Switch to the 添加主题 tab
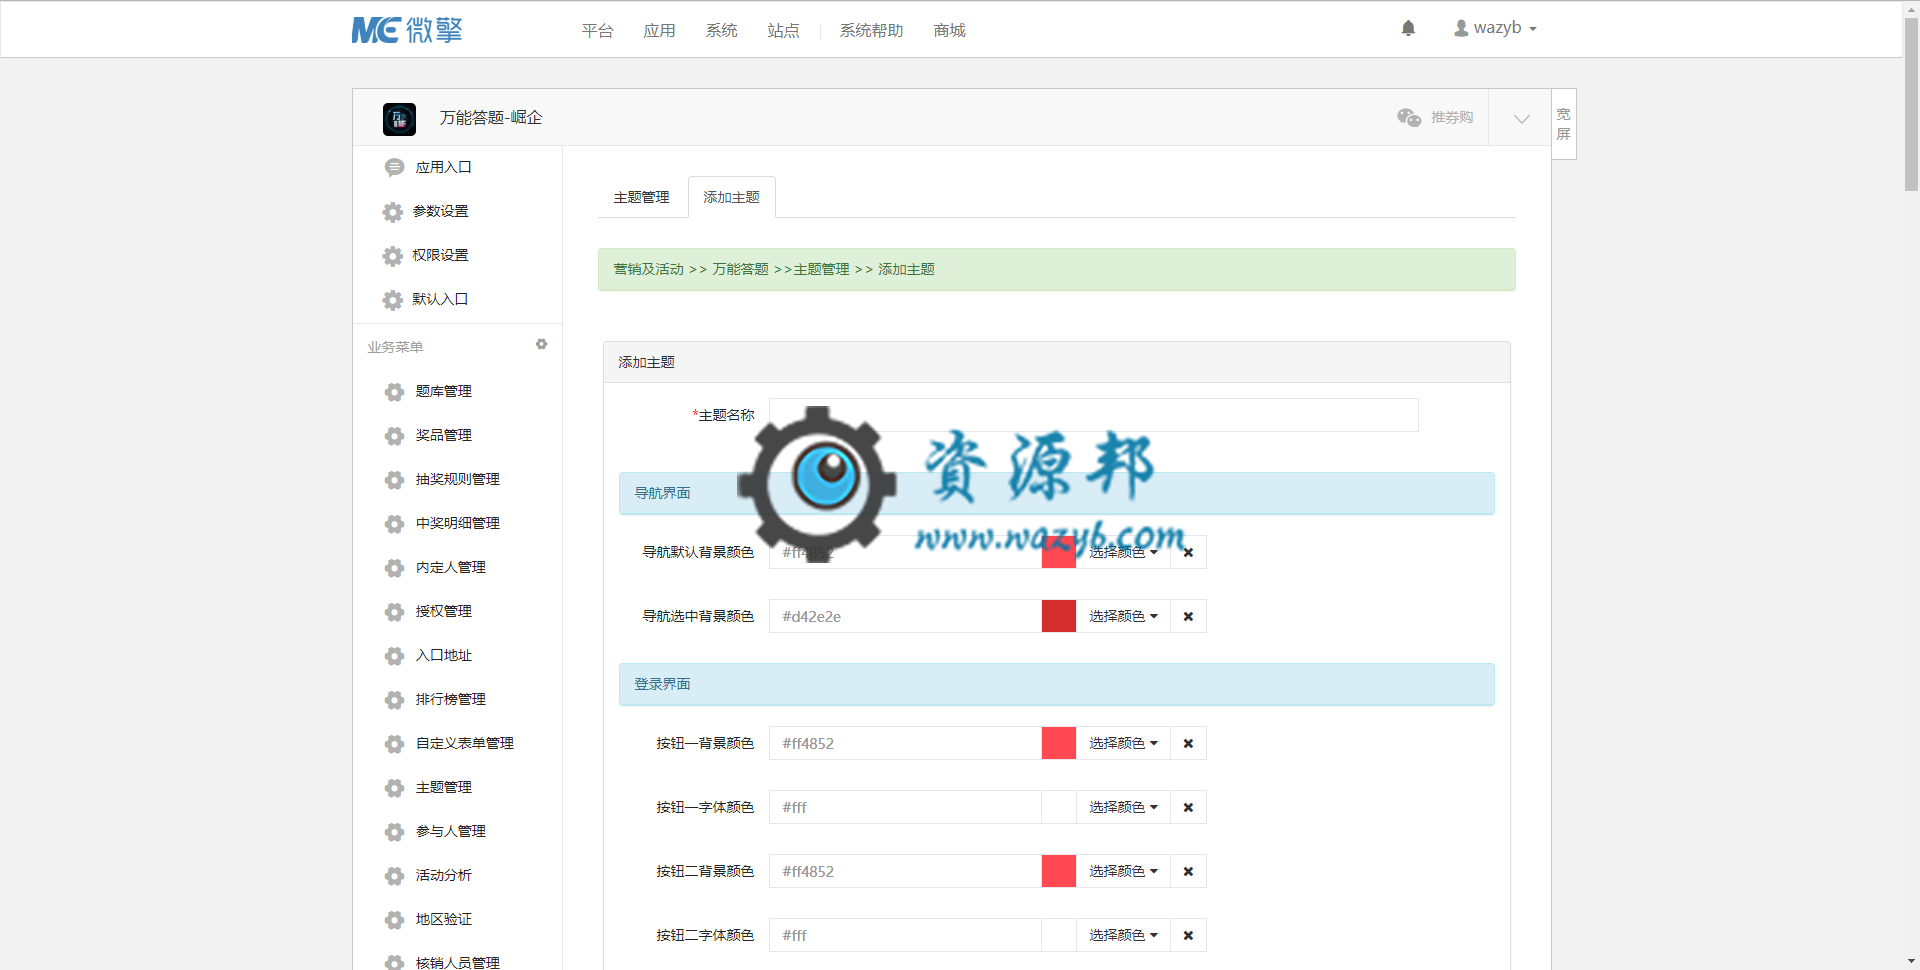The image size is (1920, 970). [731, 198]
